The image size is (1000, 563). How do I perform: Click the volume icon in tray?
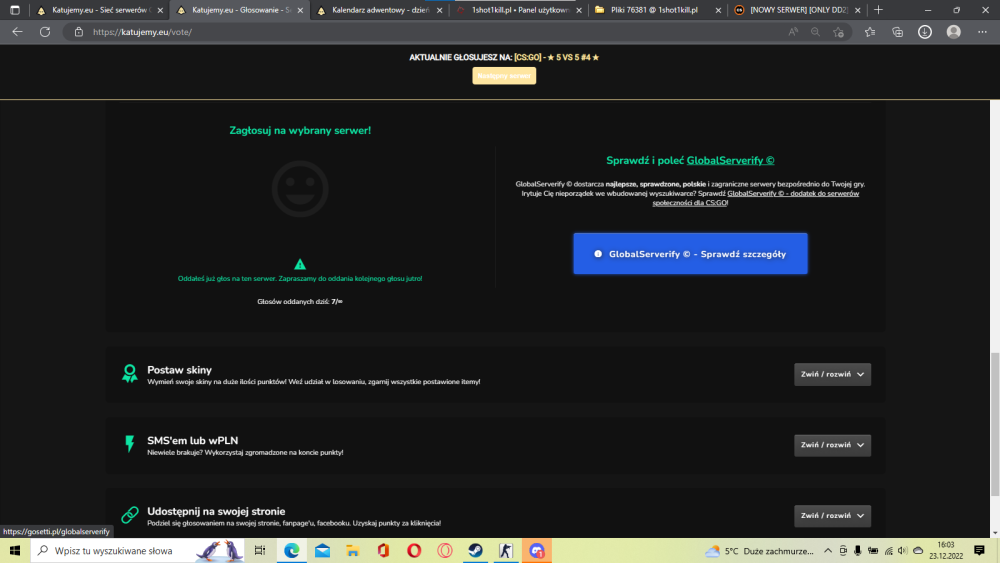pos(902,550)
